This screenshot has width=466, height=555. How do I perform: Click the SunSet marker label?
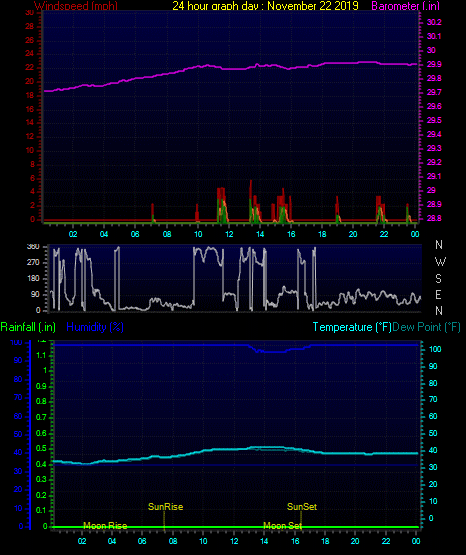click(x=302, y=507)
